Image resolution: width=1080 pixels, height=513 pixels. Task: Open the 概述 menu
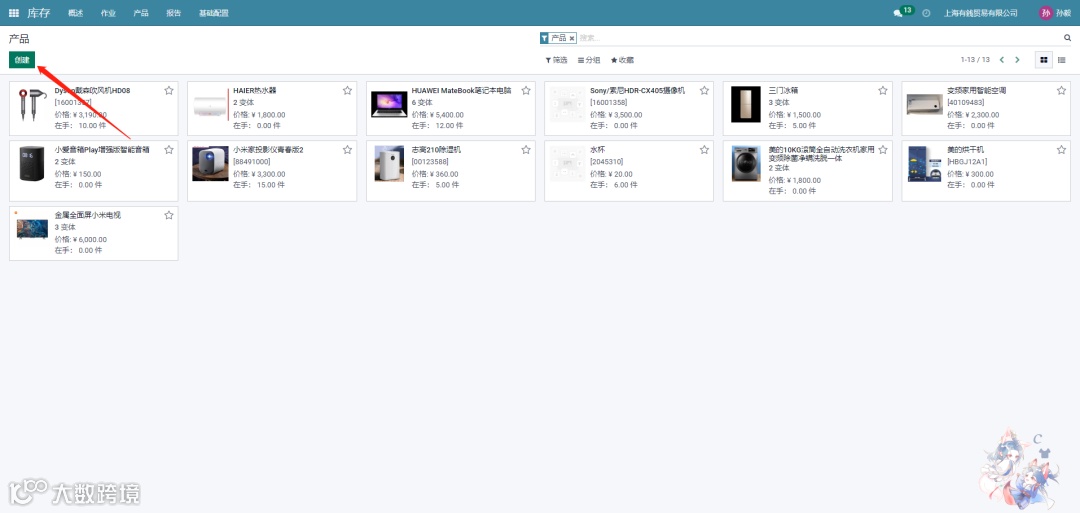[x=76, y=13]
